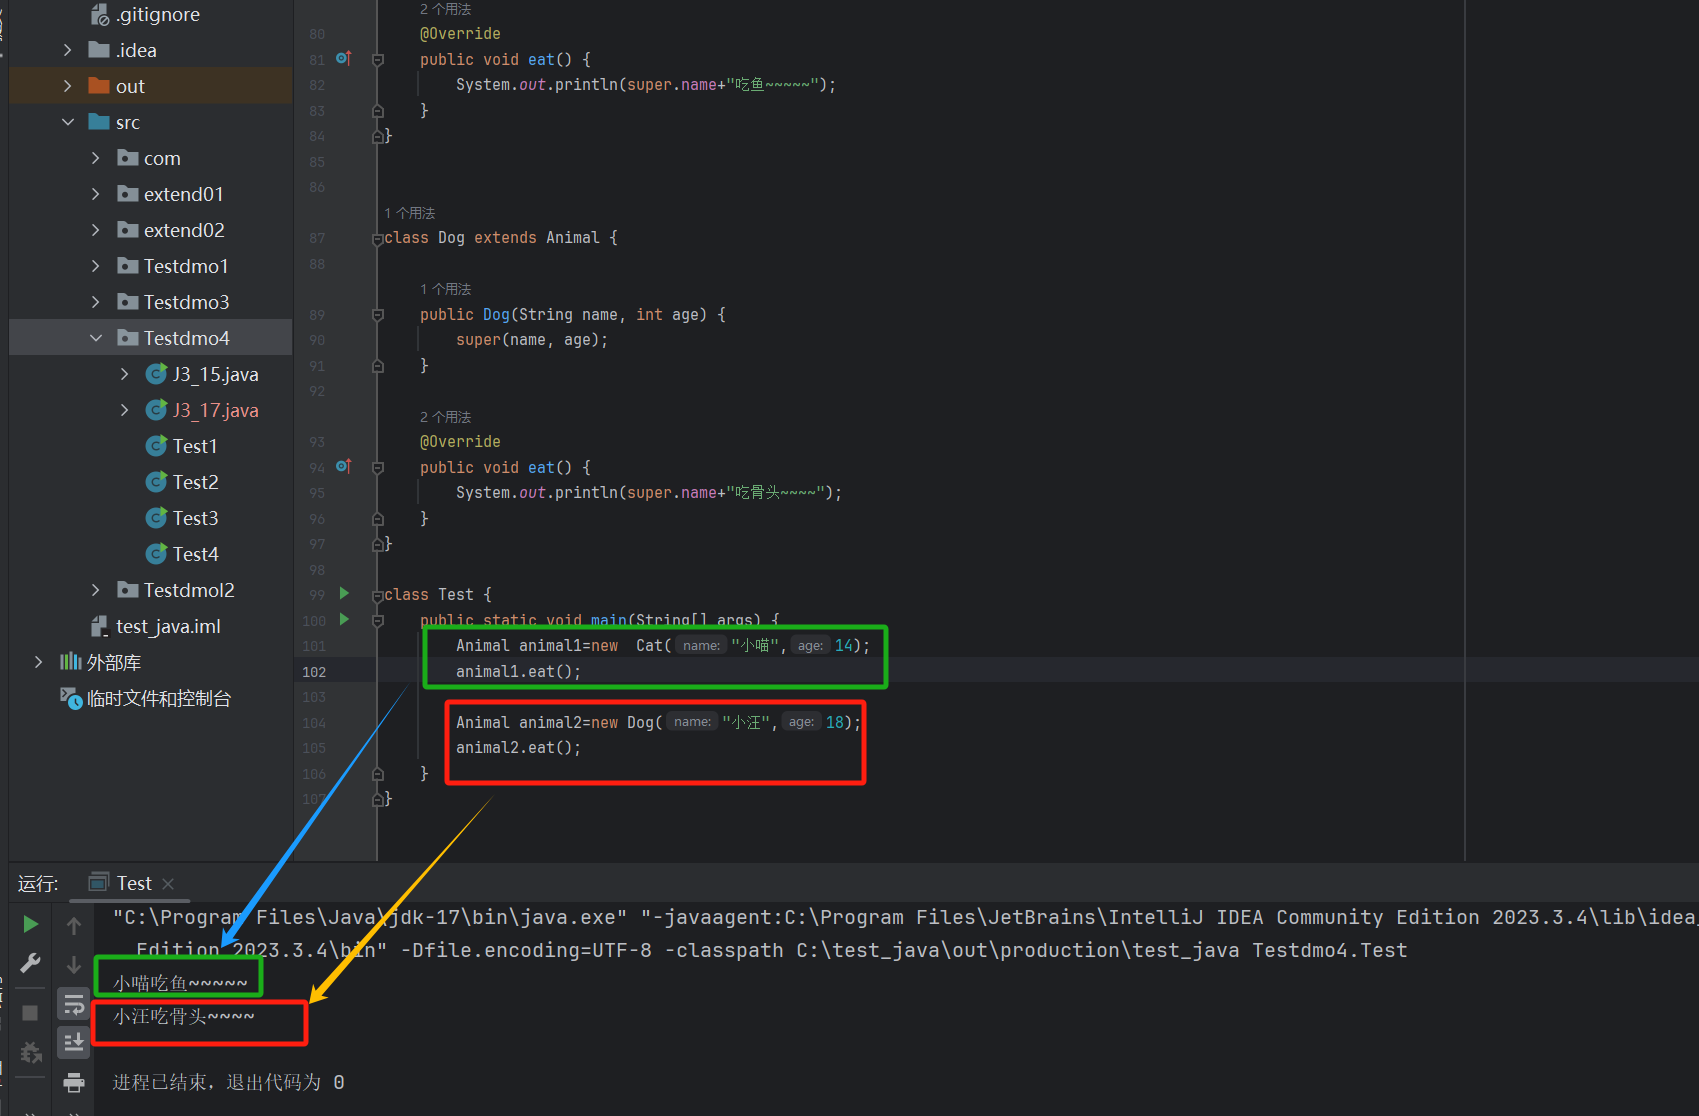Expand the extend01 package chevron
The image size is (1699, 1116).
(x=95, y=194)
